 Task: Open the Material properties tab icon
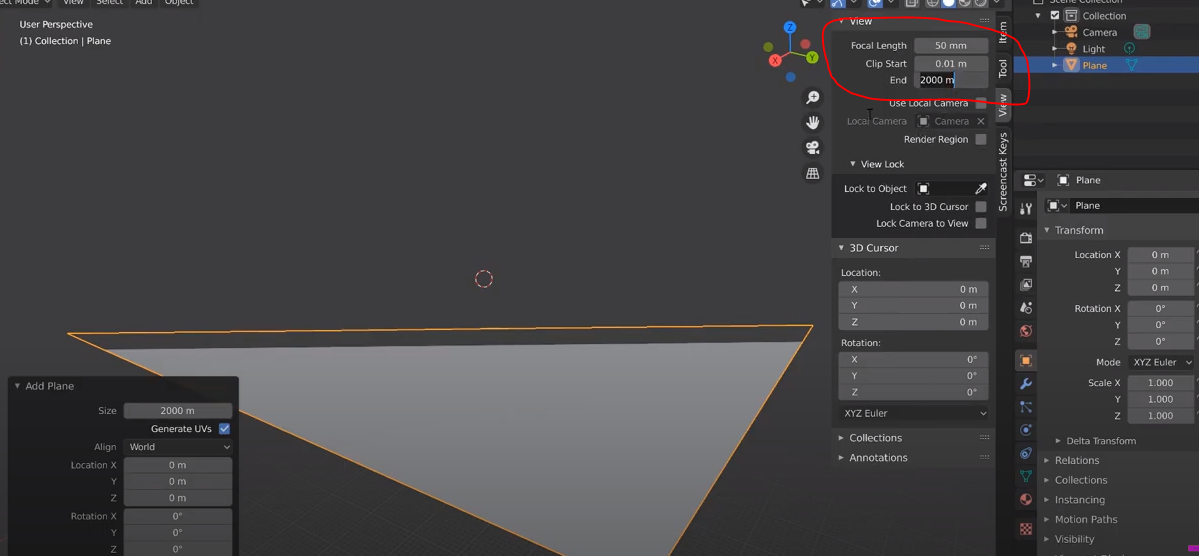pyautogui.click(x=1026, y=499)
